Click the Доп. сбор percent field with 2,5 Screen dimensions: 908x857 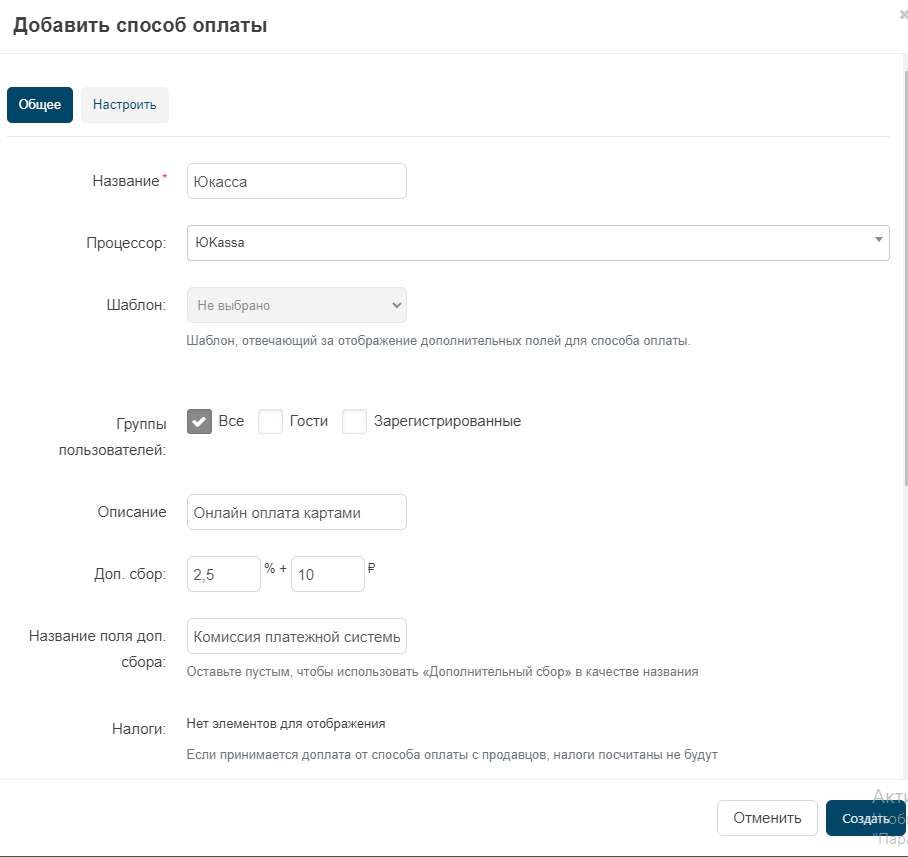tap(224, 574)
